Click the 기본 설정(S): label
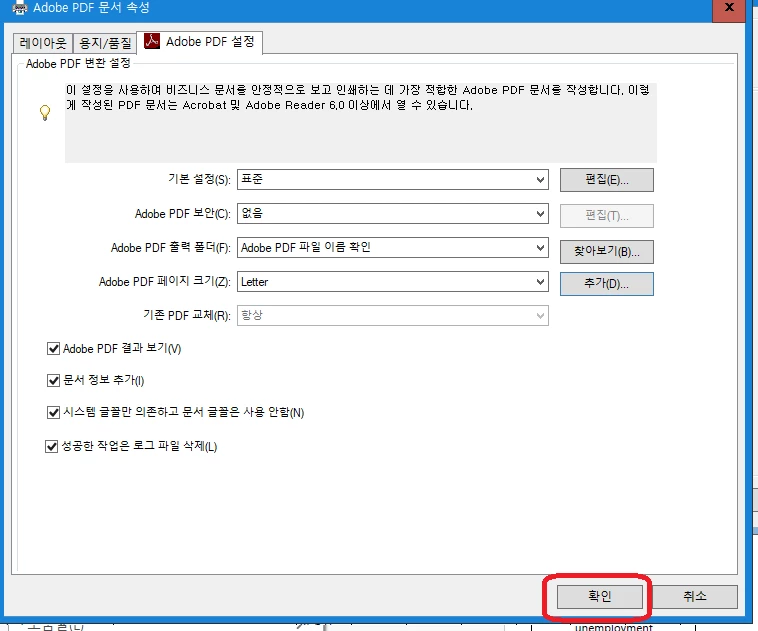The height and width of the screenshot is (631, 758). coord(199,179)
